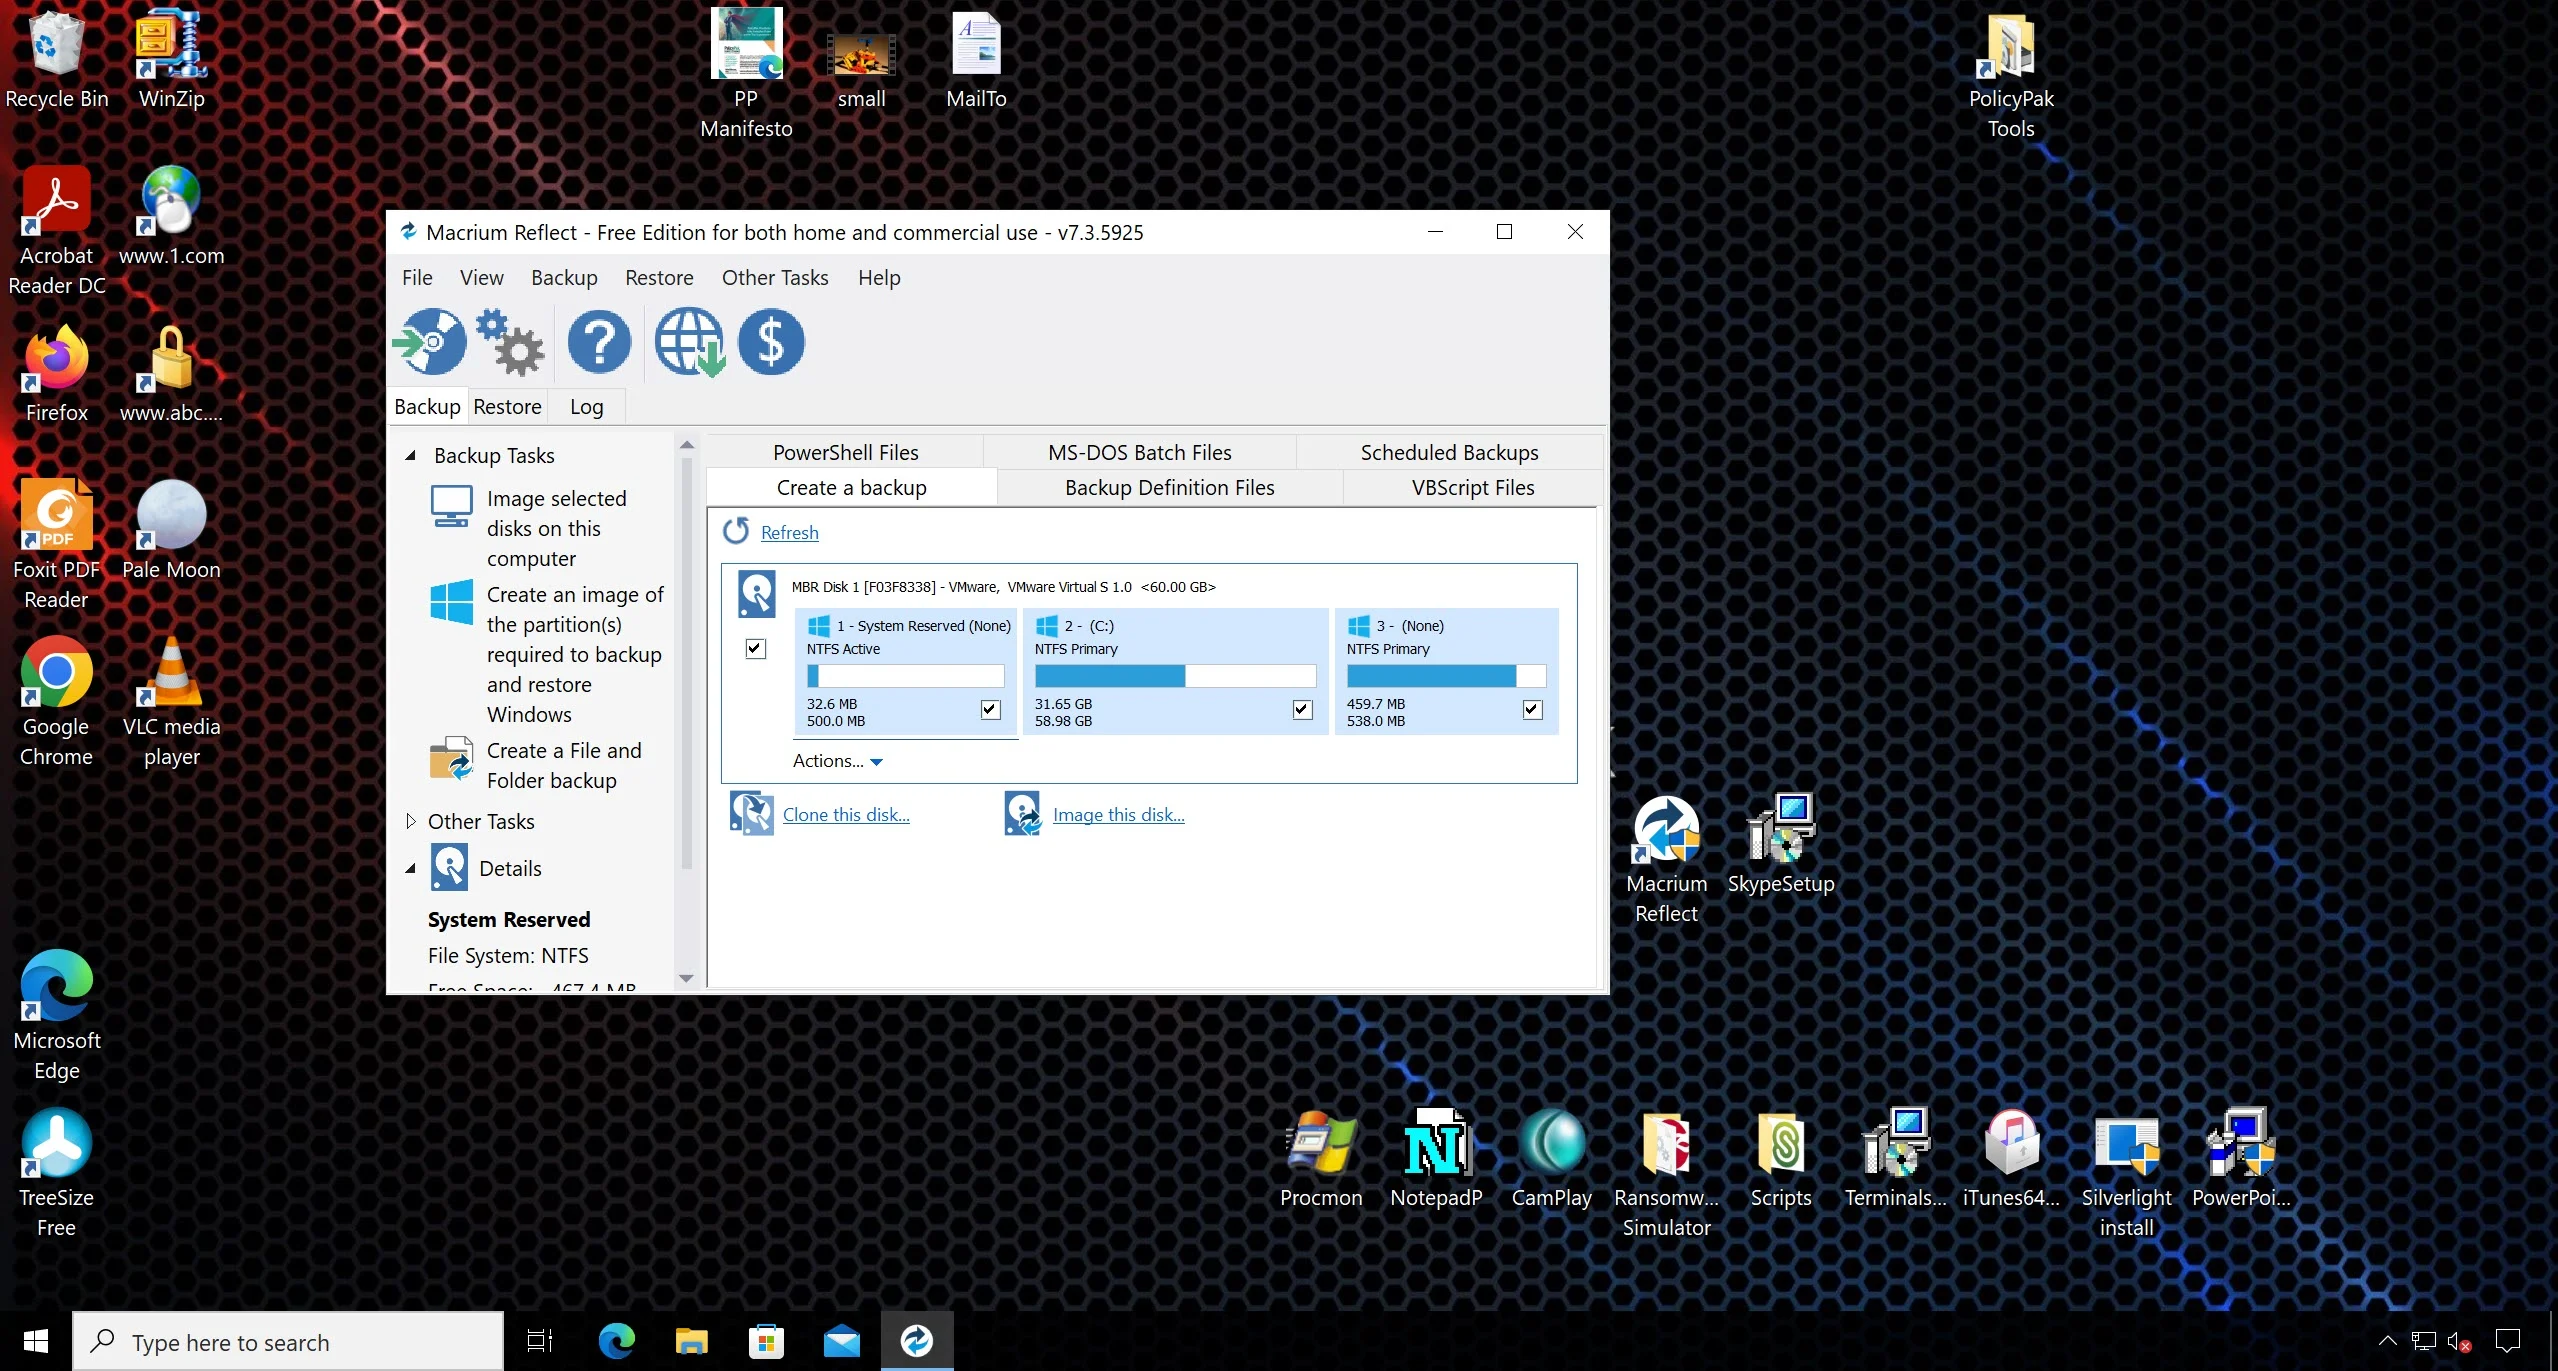
Task: Open the Backup Definition Files tab
Action: [1169, 487]
